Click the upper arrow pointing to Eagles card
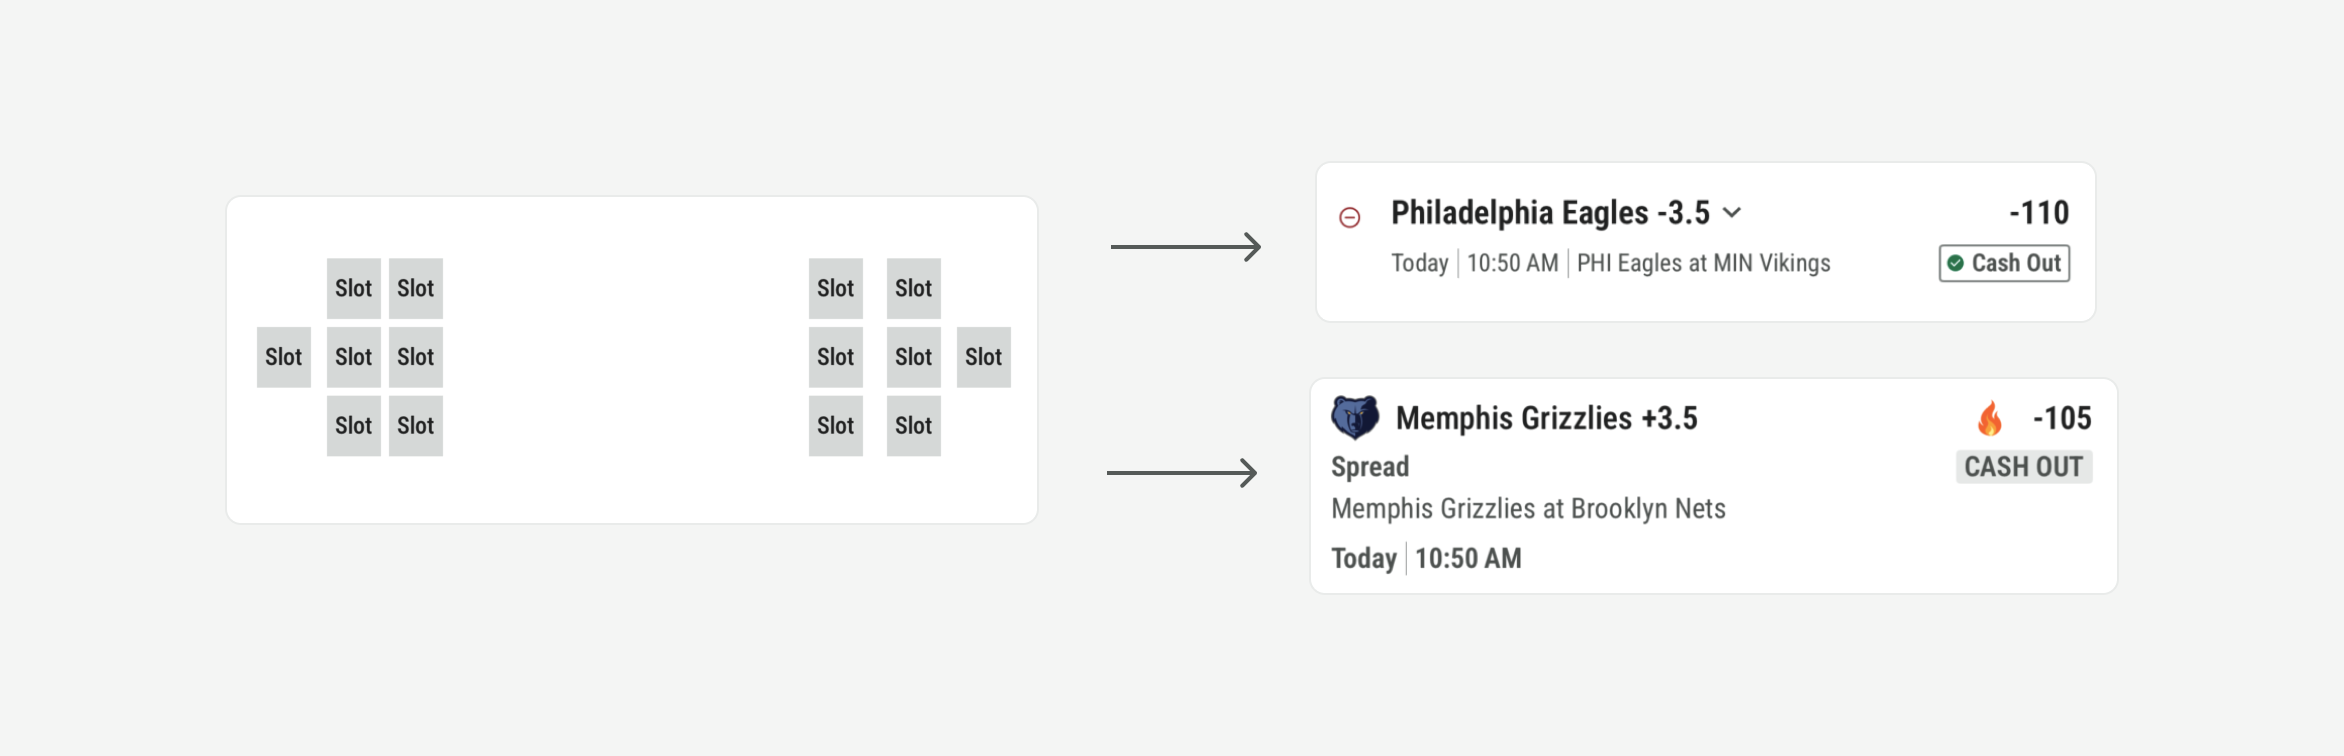Image resolution: width=2344 pixels, height=756 pixels. click(x=1185, y=247)
